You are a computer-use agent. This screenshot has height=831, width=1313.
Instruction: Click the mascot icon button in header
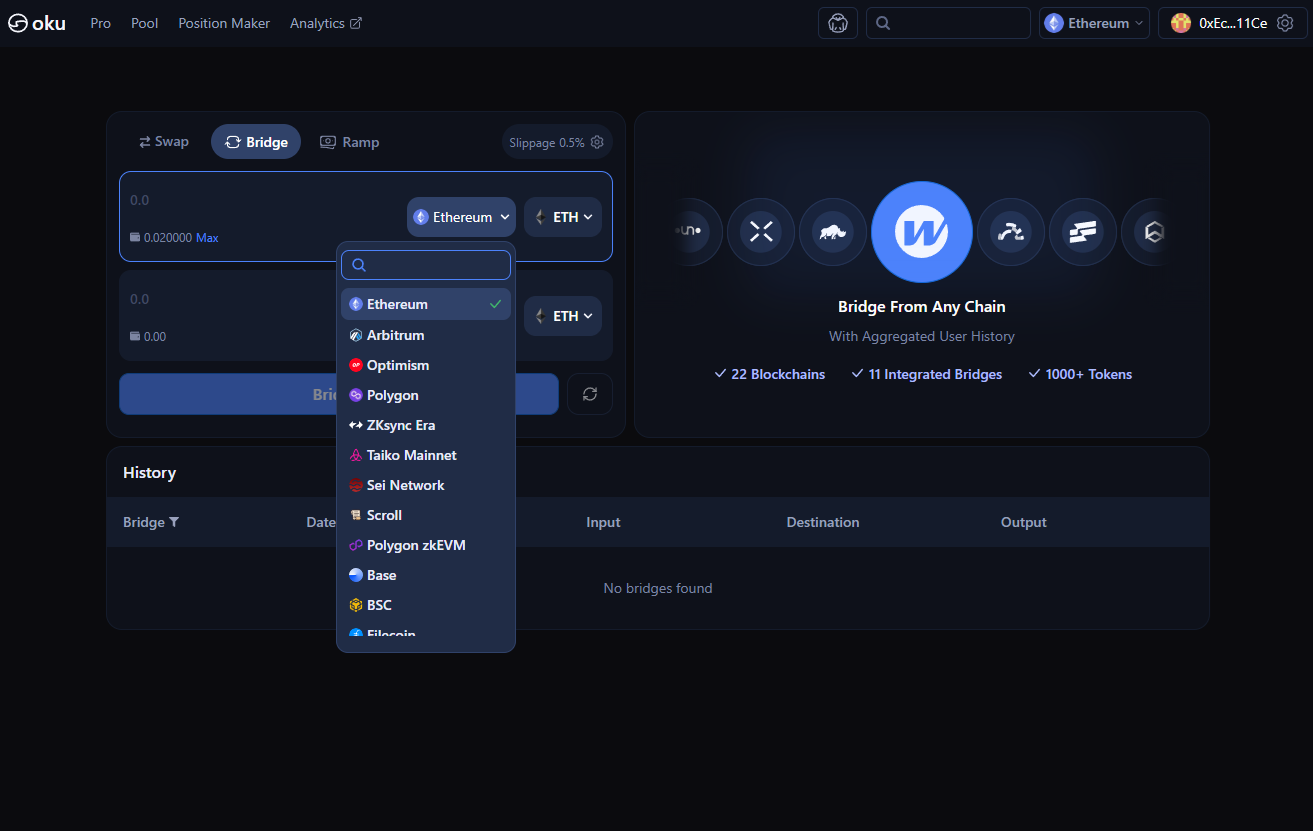(x=838, y=23)
